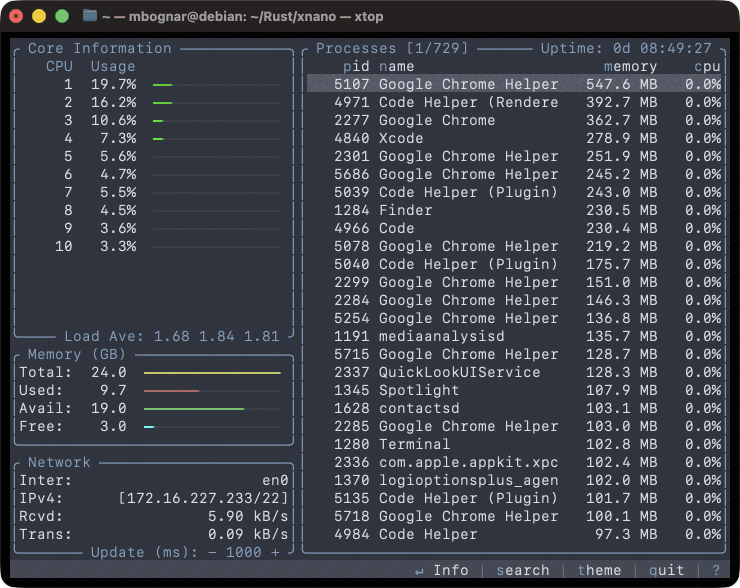Click the Processes [1/729] panel title
The width and height of the screenshot is (740, 588).
click(392, 48)
